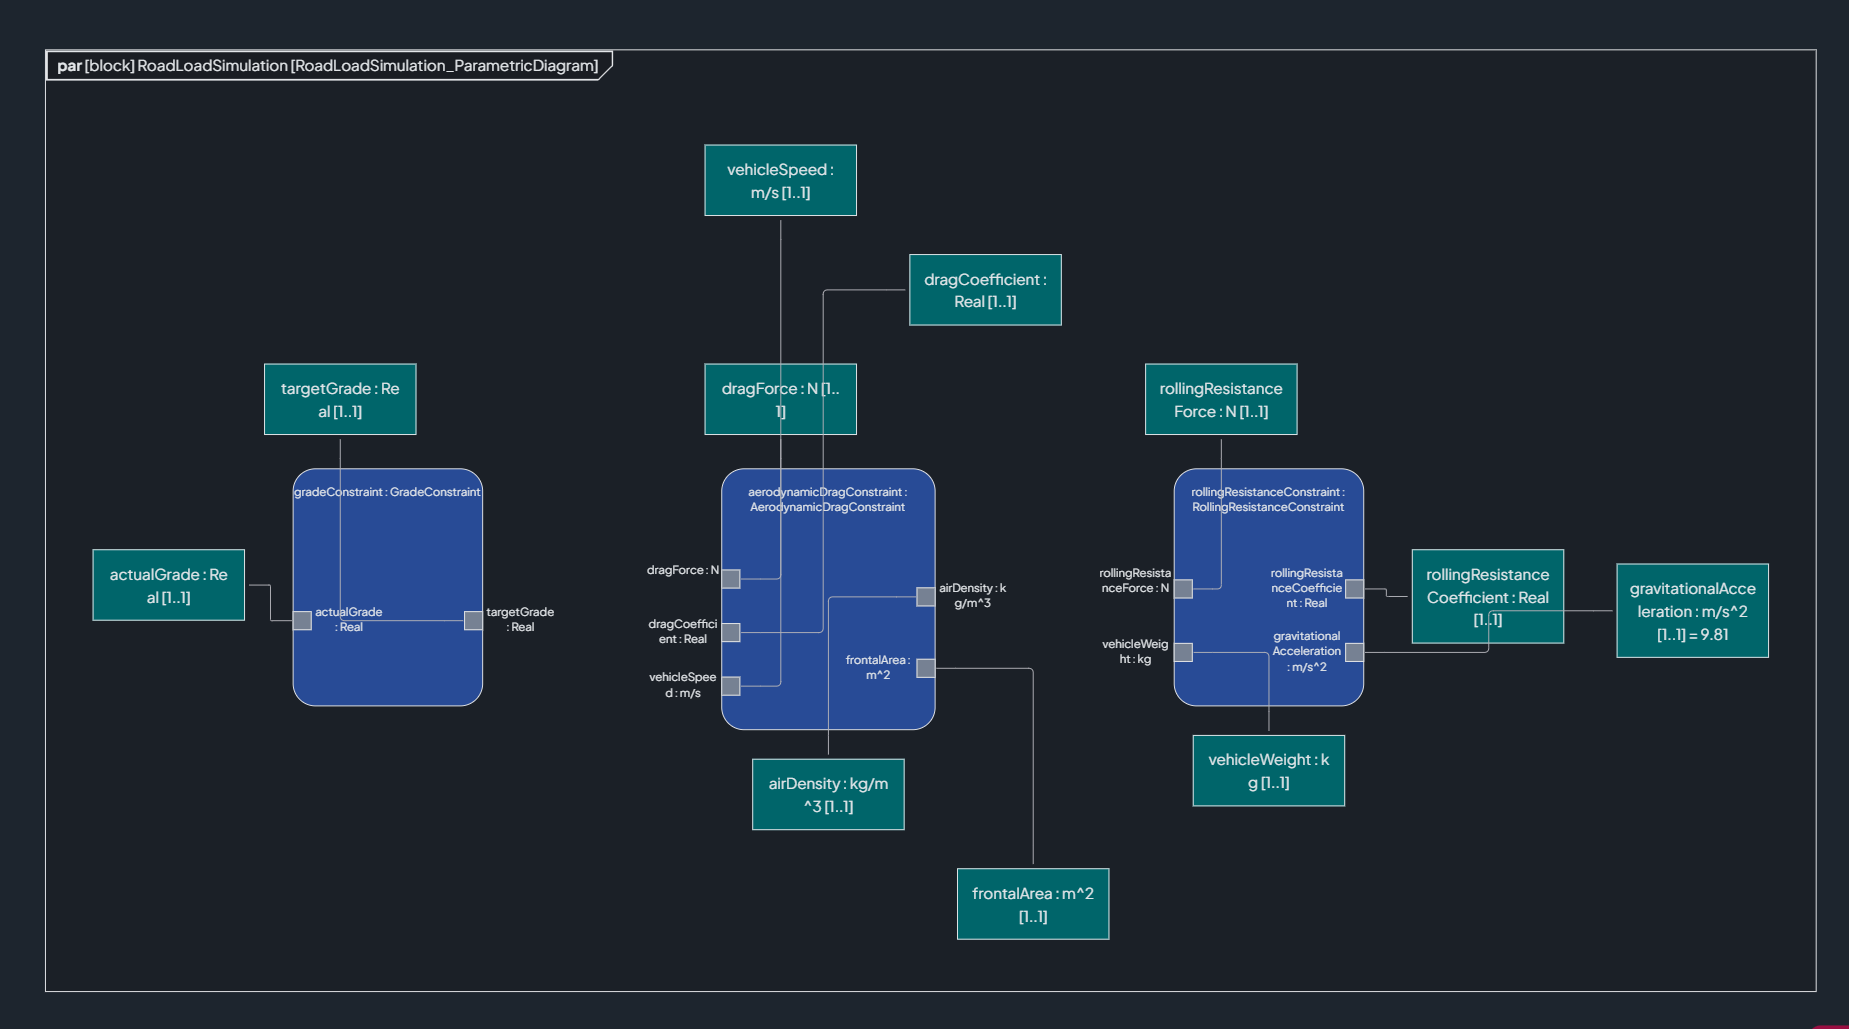Select the rollingResistanceConstraint title text
Screen dimensions: 1849x1029
1268,499
